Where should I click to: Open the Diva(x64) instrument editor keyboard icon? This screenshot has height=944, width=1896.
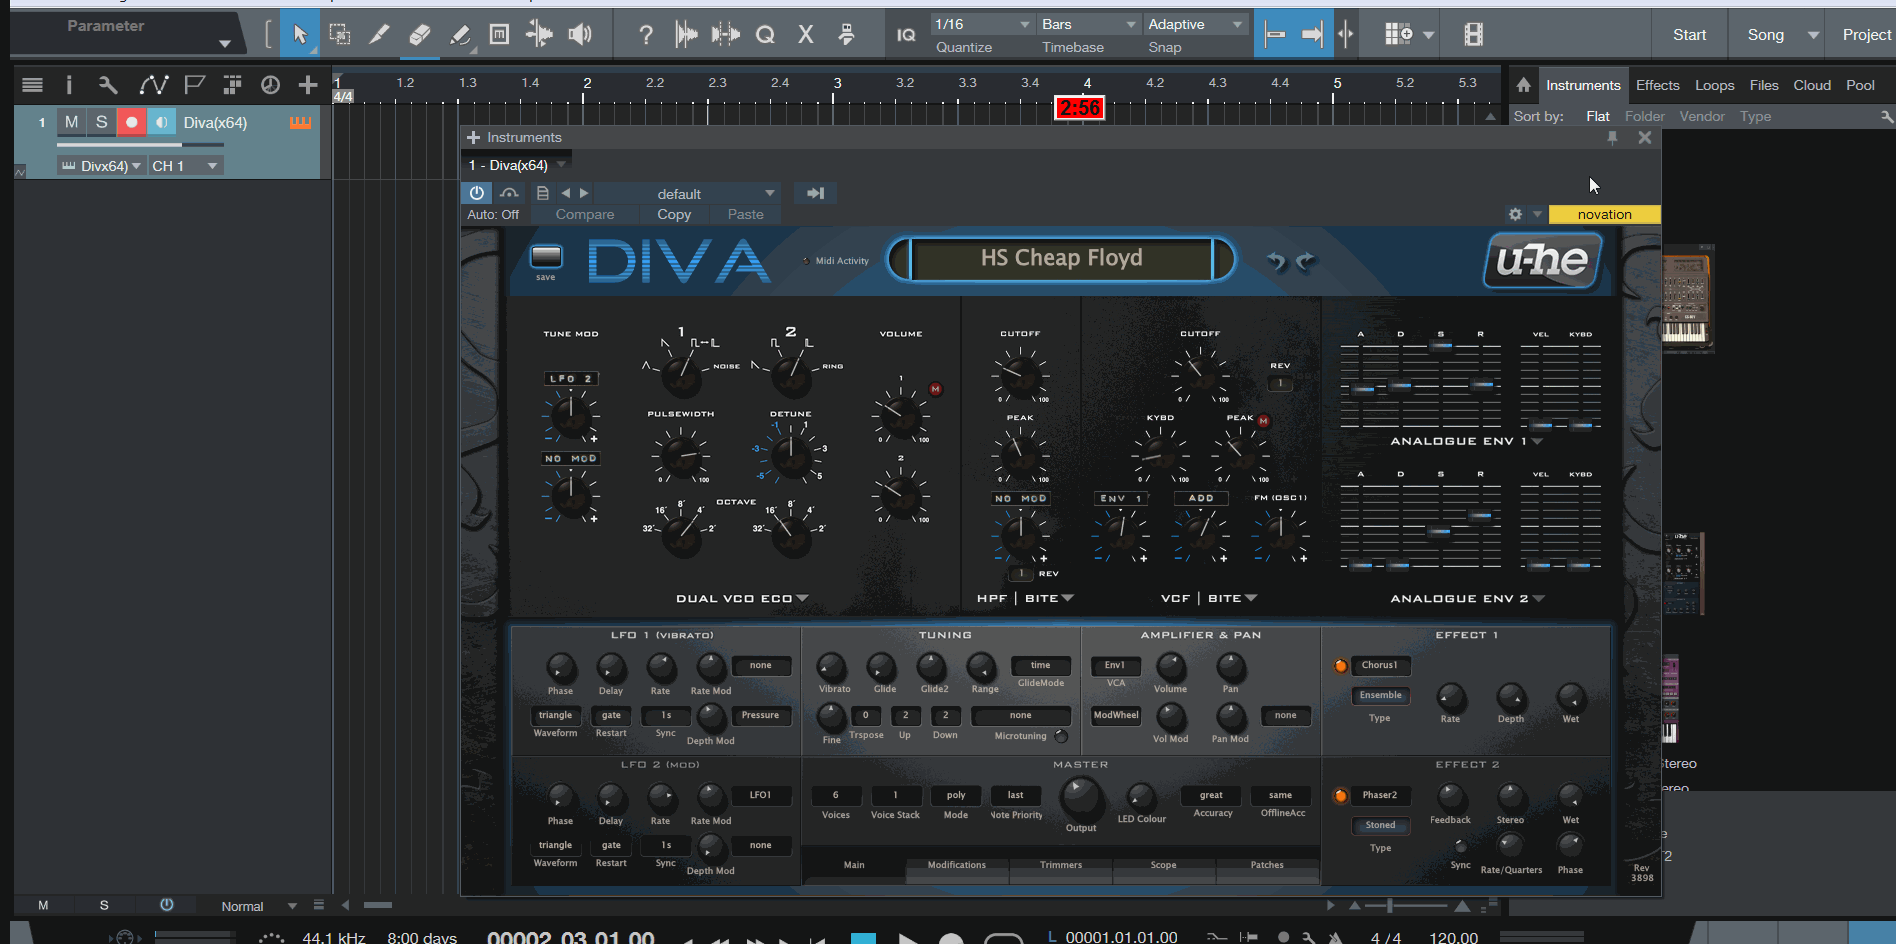(300, 122)
